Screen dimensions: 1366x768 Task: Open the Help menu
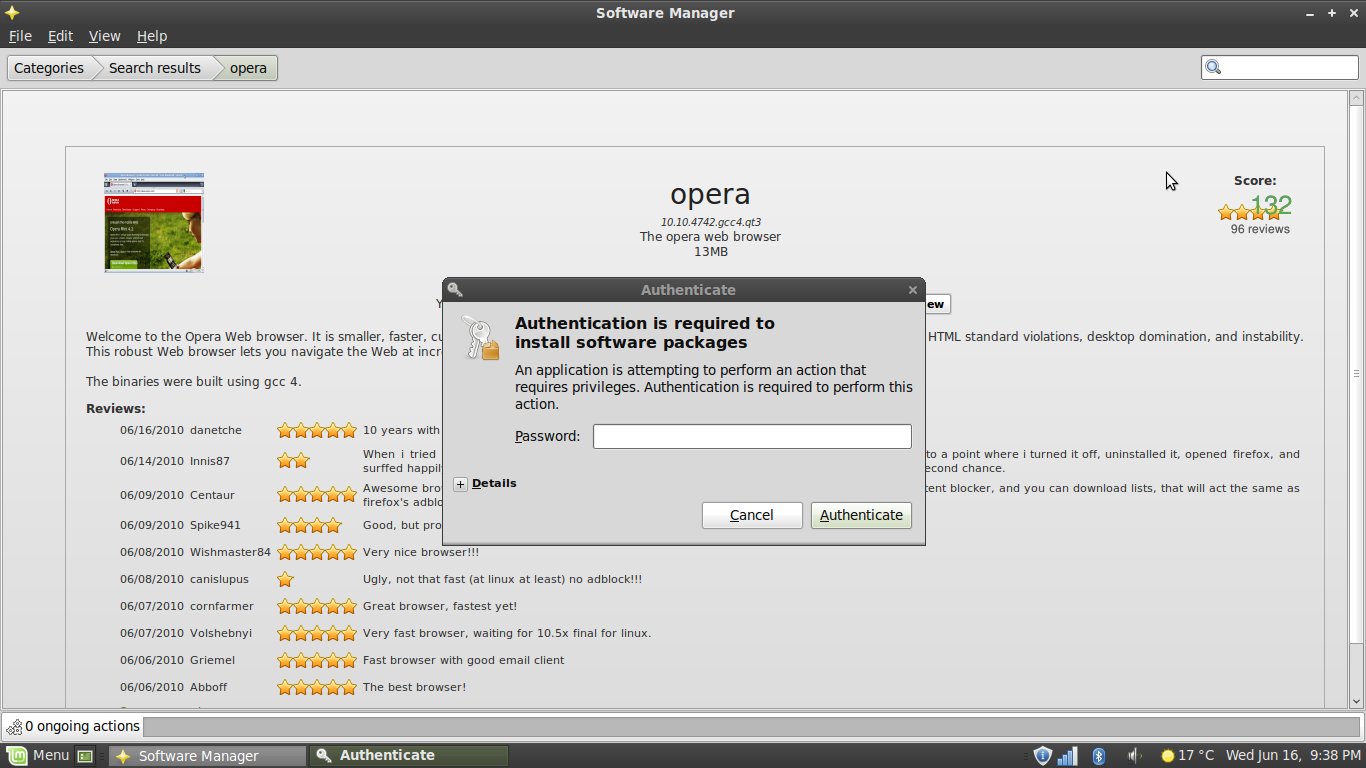152,36
